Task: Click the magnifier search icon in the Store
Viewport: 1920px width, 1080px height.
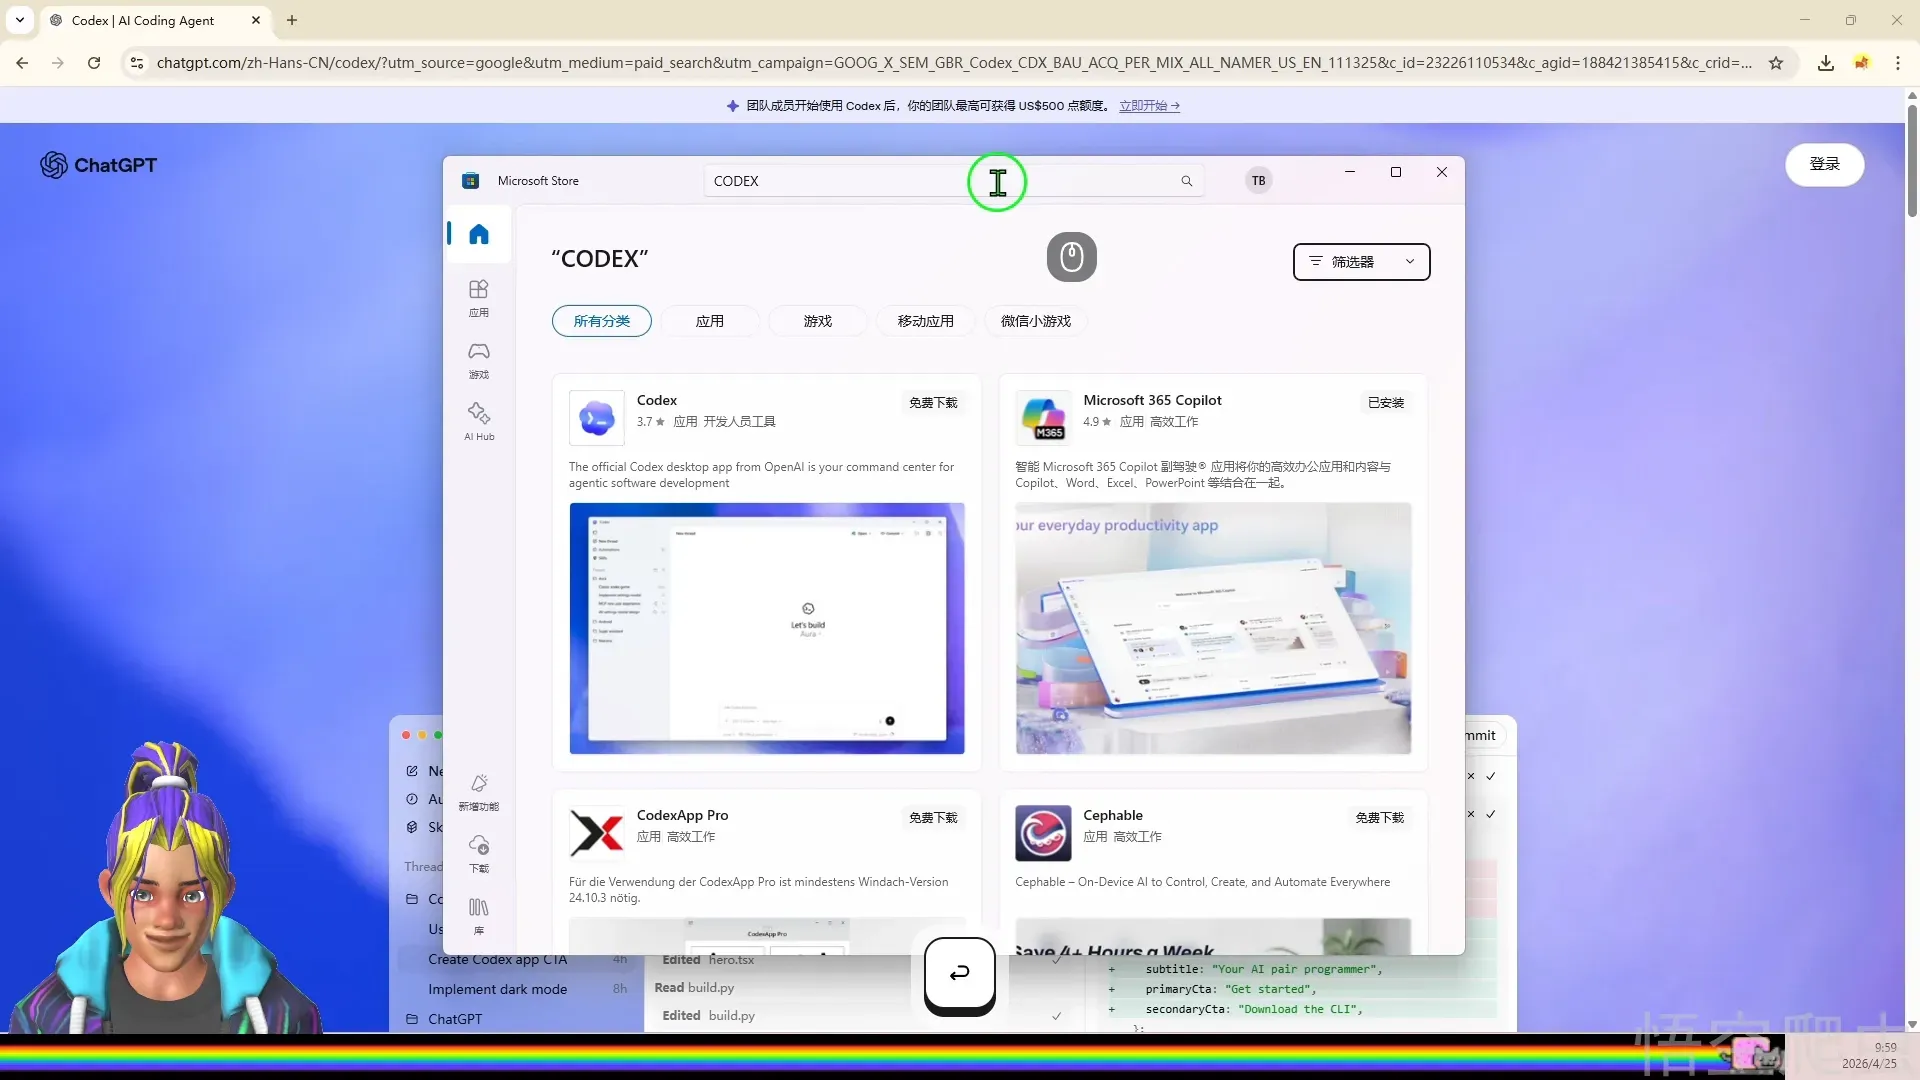Action: pos(1186,181)
